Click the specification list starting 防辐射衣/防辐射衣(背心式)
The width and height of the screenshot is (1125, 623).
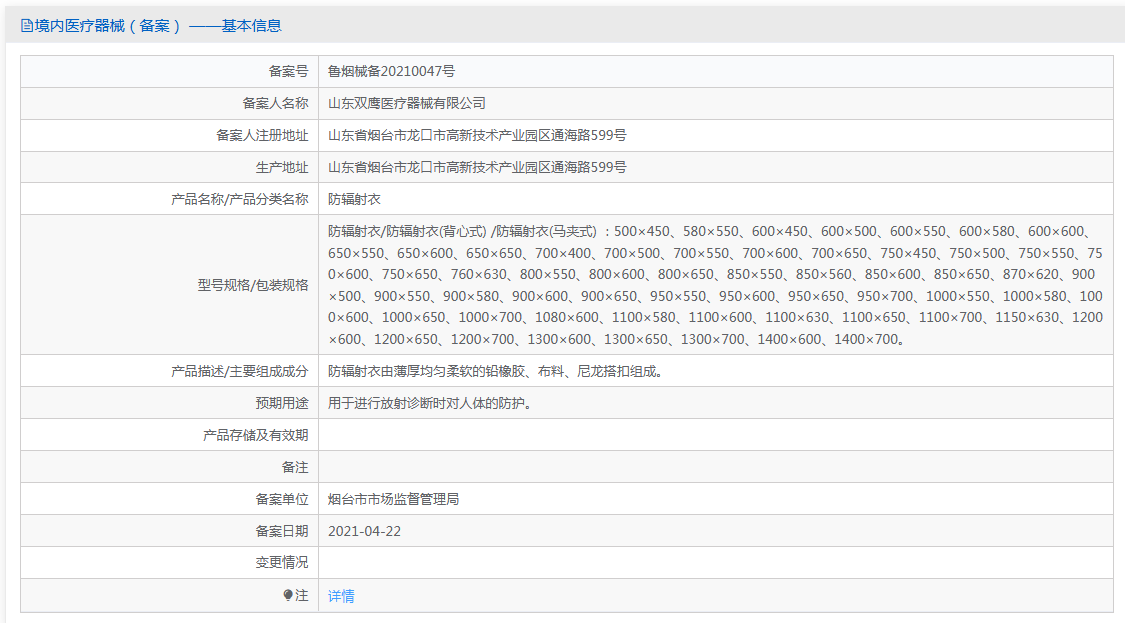coord(715,285)
